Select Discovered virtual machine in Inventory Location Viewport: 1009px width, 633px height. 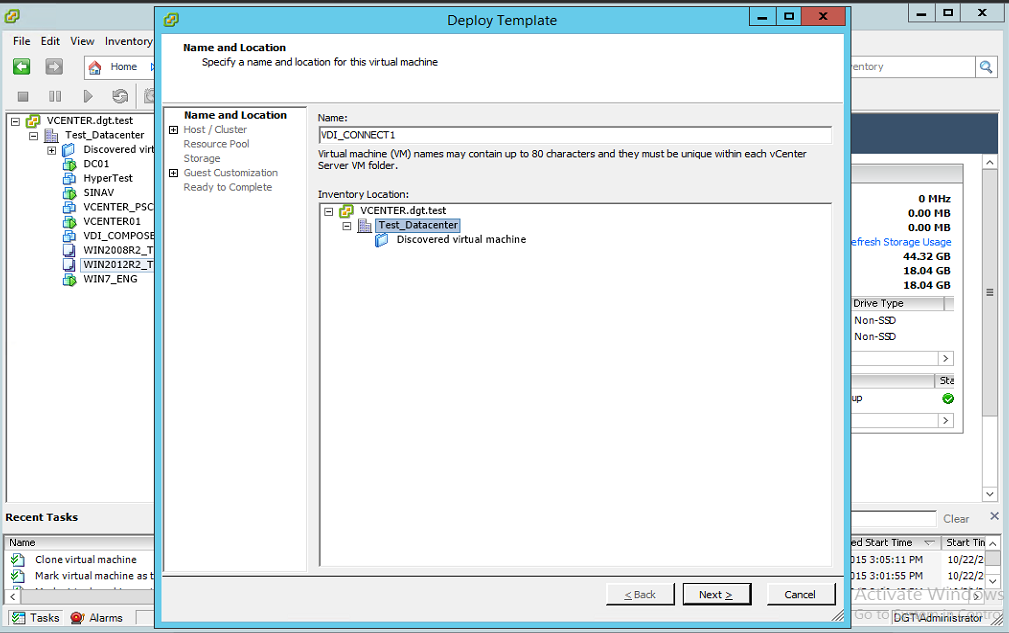coord(461,239)
